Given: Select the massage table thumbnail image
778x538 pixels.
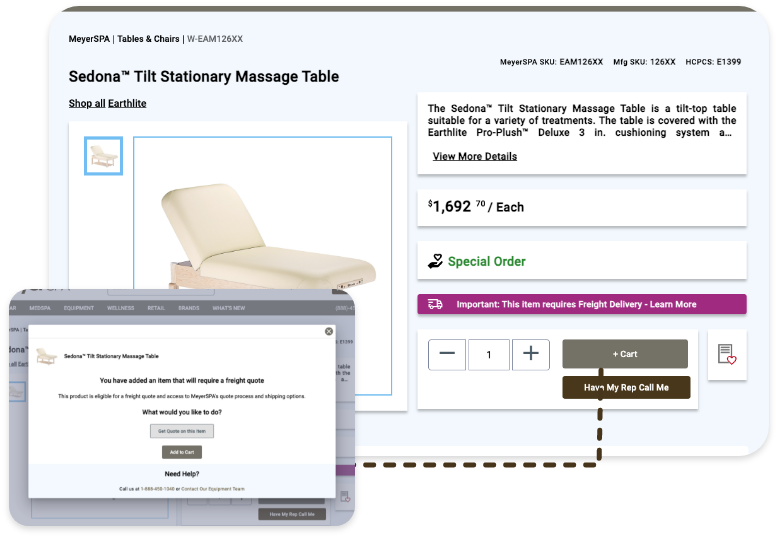Looking at the screenshot, I should pos(103,156).
